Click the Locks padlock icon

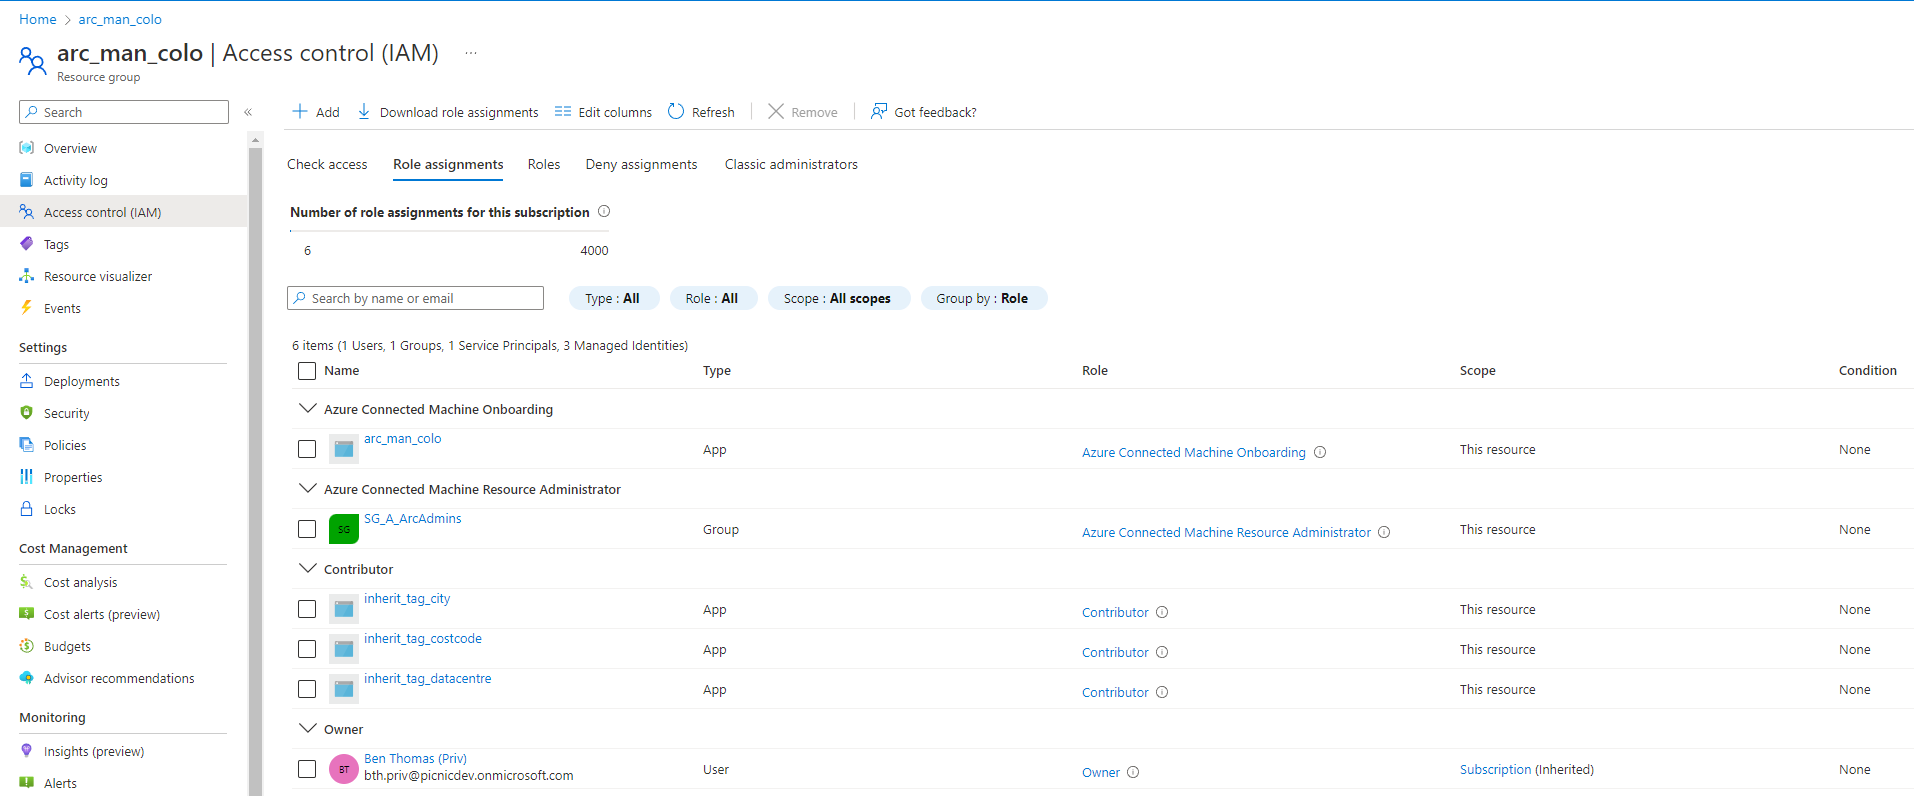click(27, 509)
